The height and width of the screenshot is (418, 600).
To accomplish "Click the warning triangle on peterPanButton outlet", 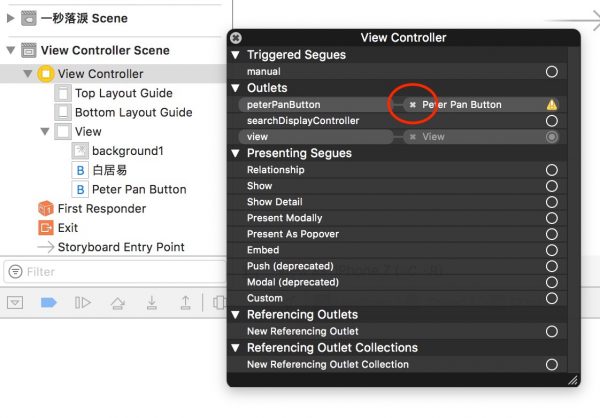I will point(552,104).
